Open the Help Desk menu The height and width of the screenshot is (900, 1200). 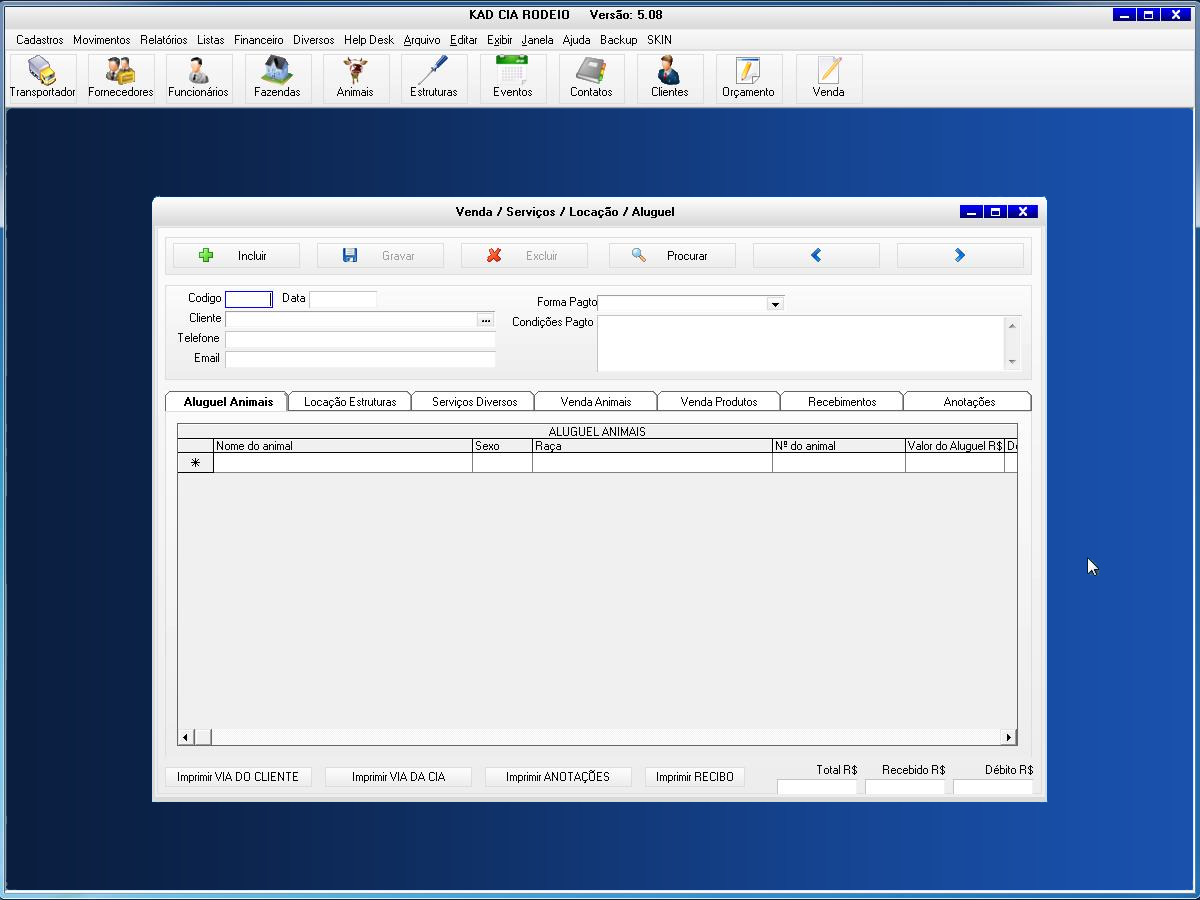(x=369, y=40)
